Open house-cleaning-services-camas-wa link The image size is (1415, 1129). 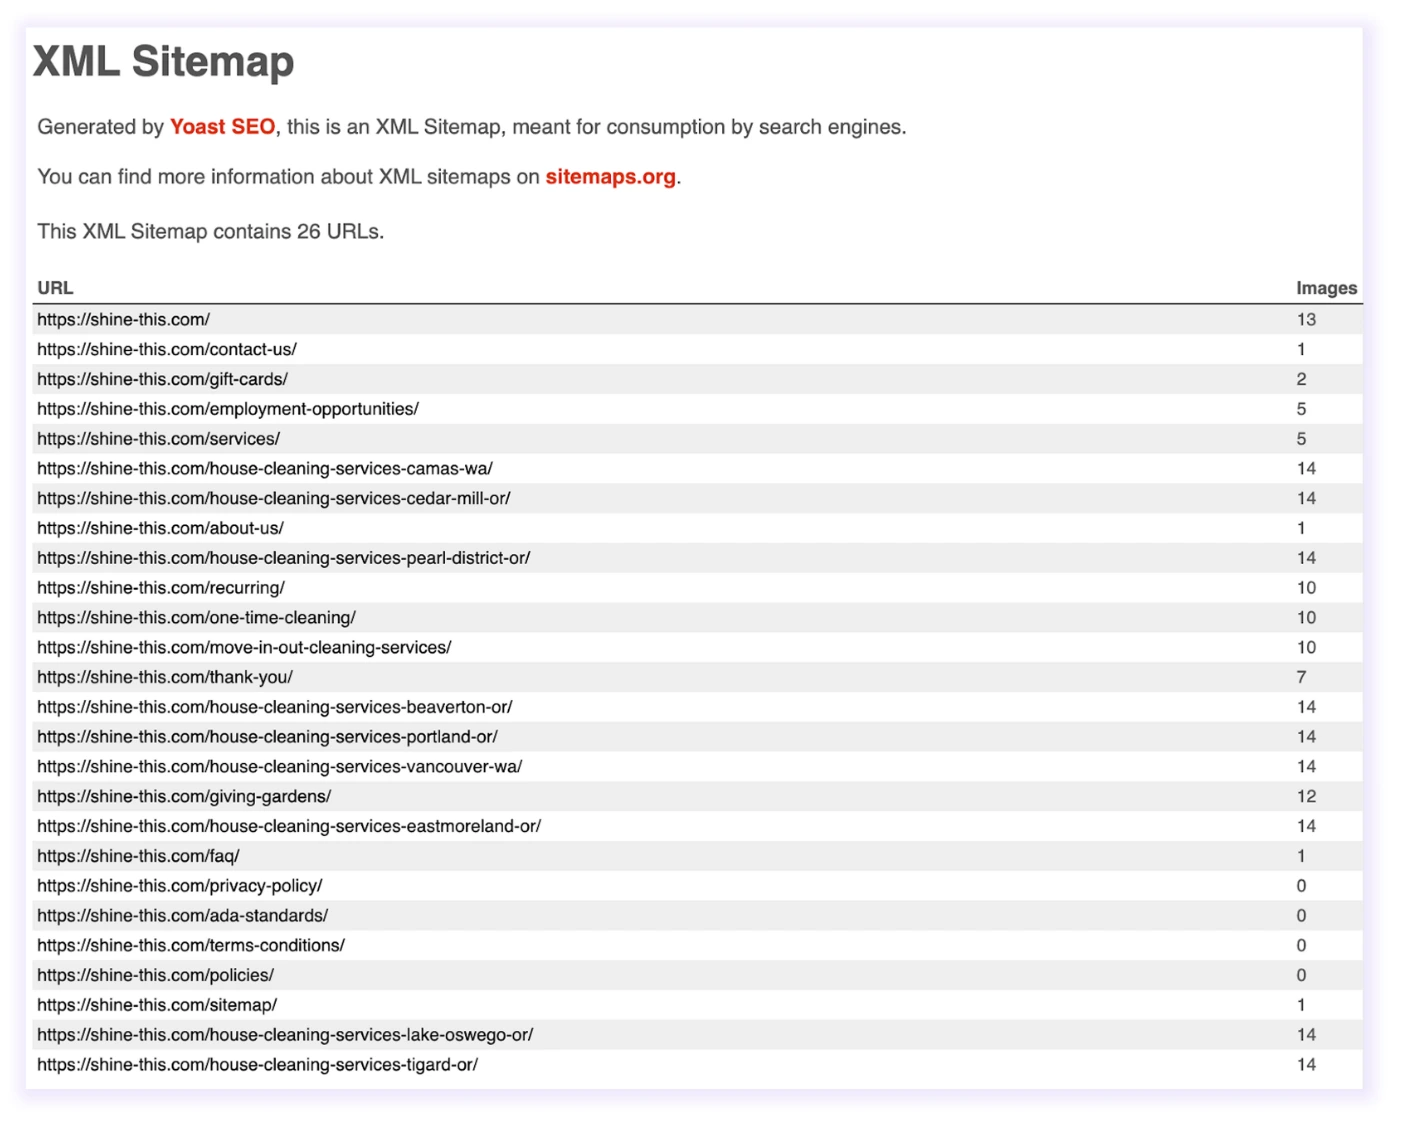tap(265, 468)
